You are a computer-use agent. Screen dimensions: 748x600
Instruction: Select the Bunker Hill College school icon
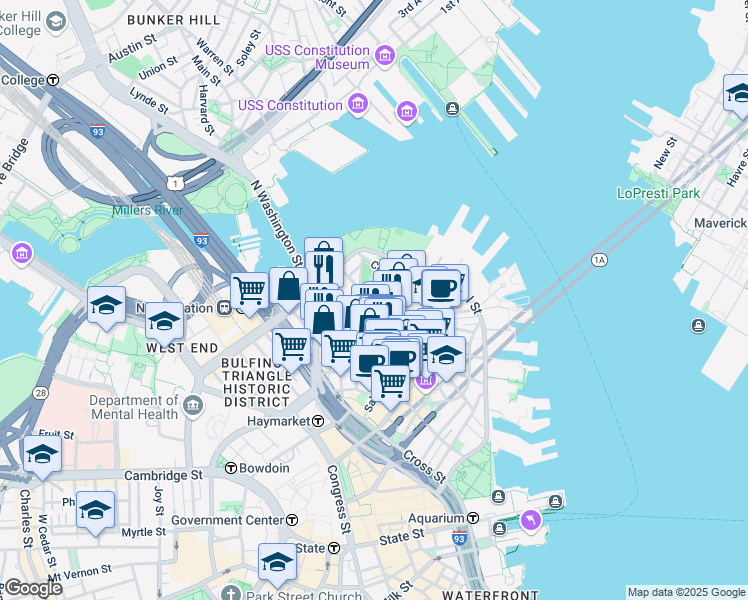(x=56, y=21)
